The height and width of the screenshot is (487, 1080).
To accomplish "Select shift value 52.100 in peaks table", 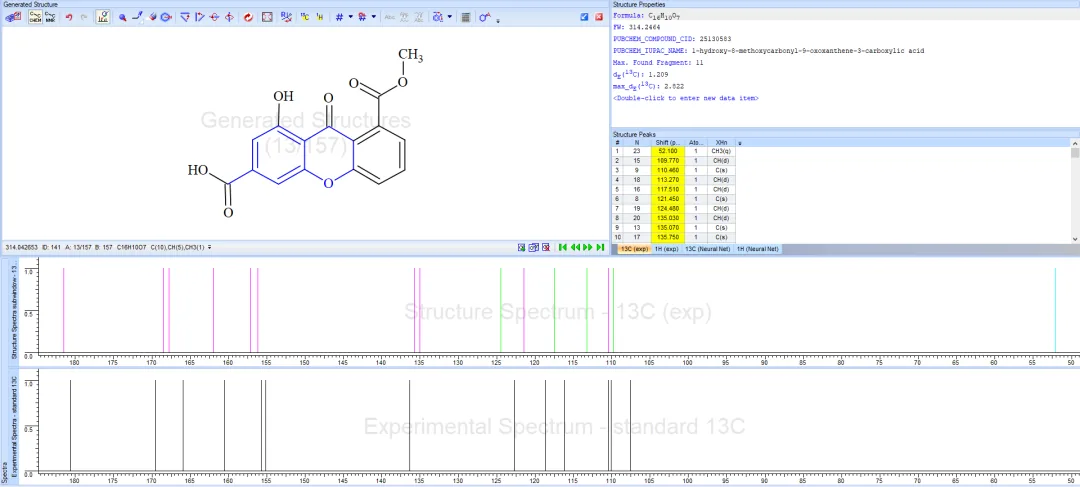I will [x=667, y=151].
